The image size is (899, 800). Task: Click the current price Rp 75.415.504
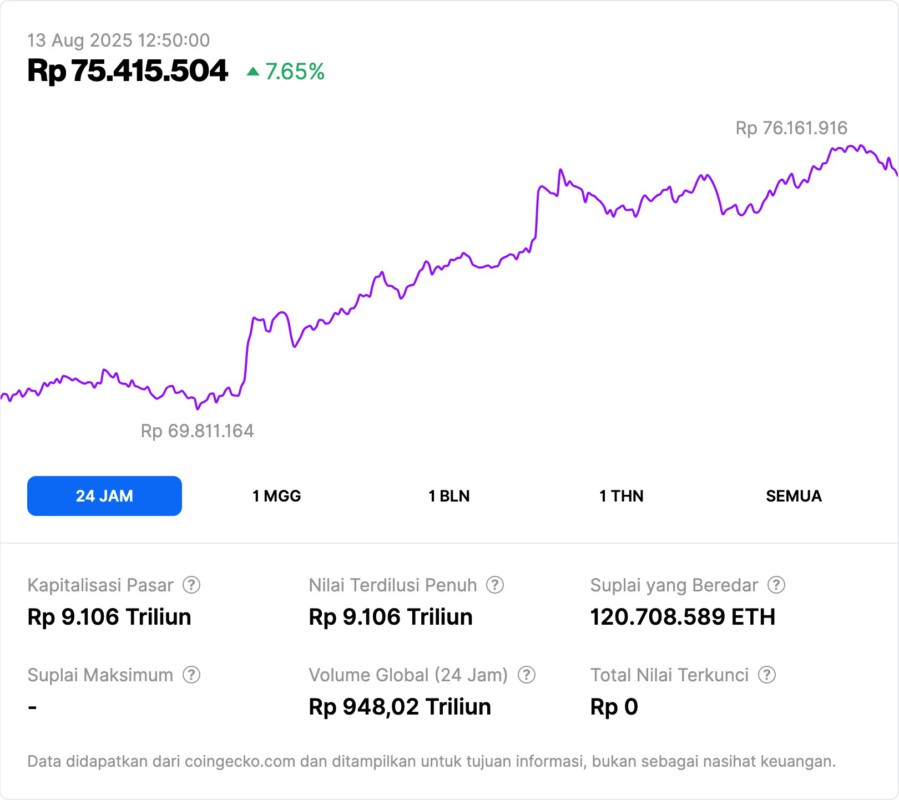pos(127,71)
